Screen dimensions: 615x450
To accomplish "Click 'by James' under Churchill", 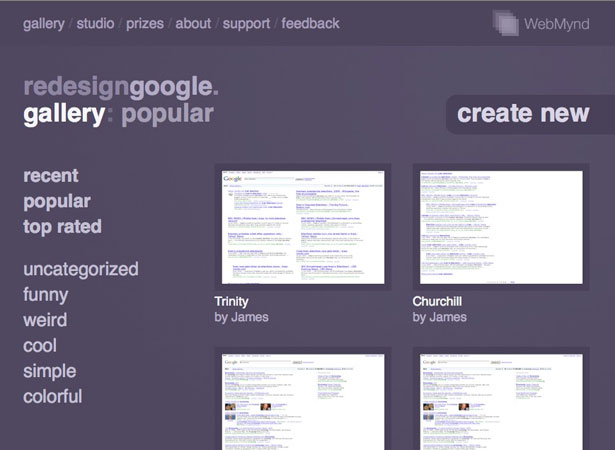I will [x=439, y=317].
